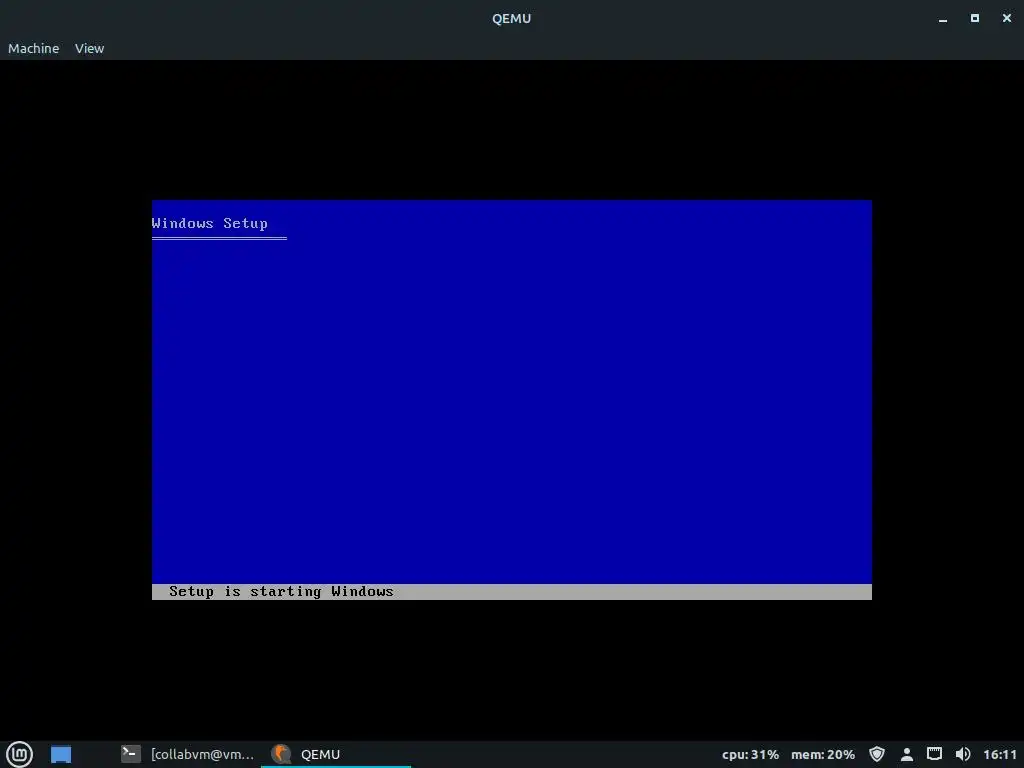
Task: Click the 'Windows Setup' heading text
Action: [210, 223]
